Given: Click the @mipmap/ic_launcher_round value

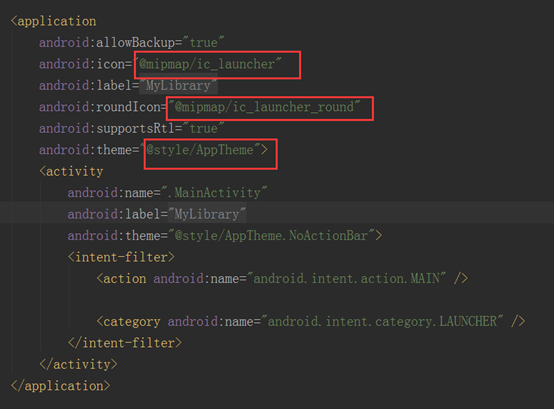Looking at the screenshot, I should (x=264, y=107).
